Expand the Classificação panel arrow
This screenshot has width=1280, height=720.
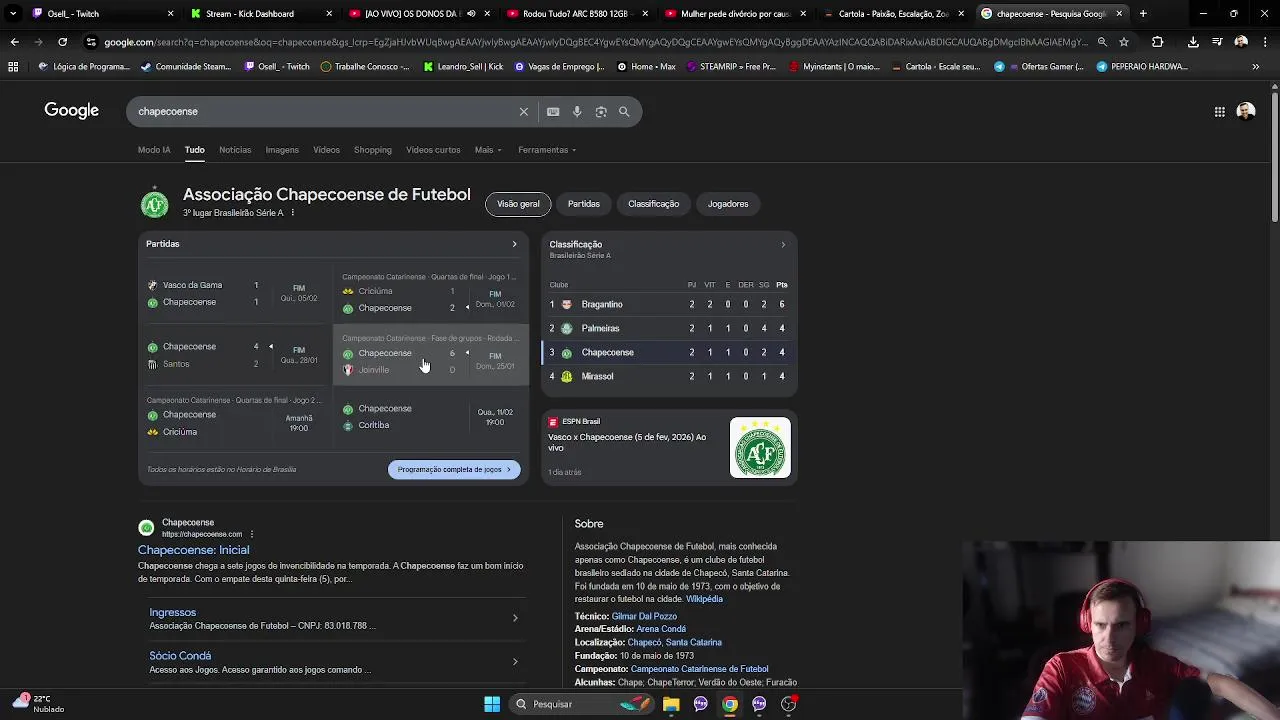click(x=783, y=244)
